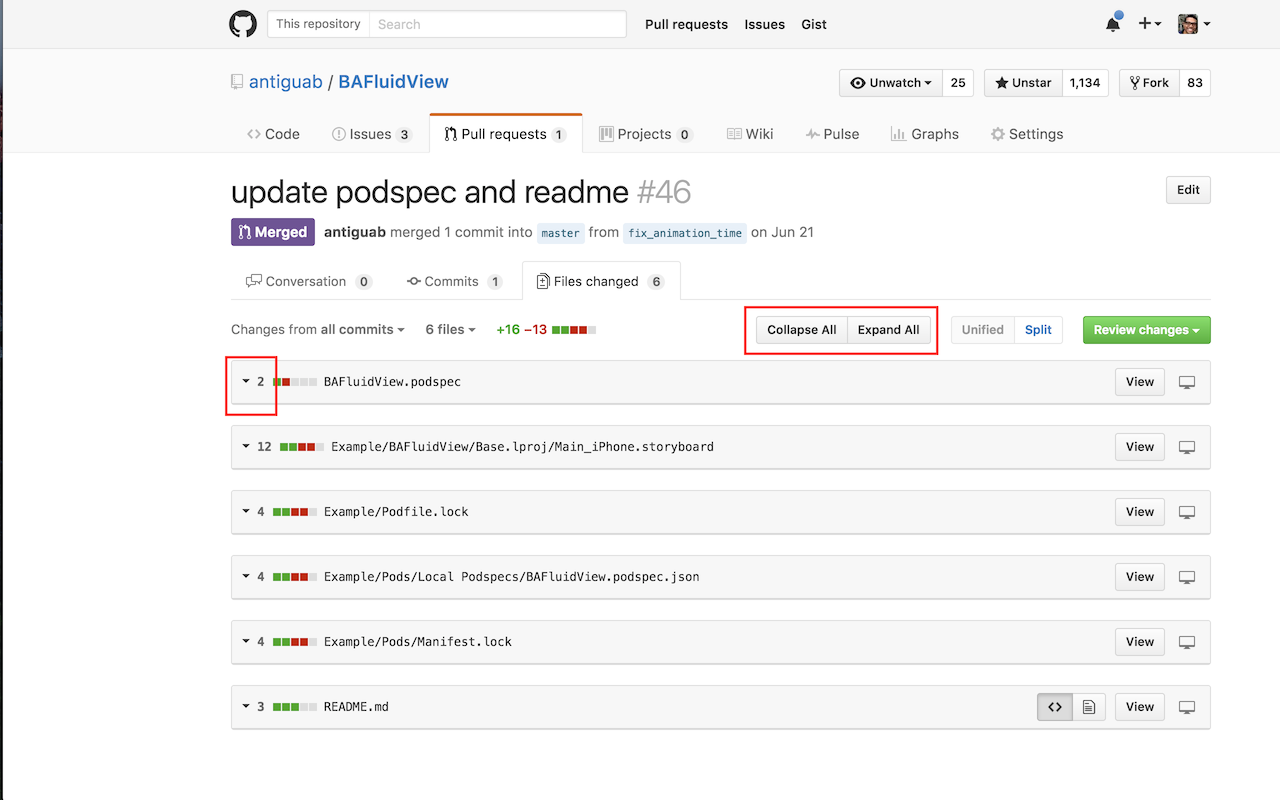View the Main_iPhone.storyboard file
Image resolution: width=1280 pixels, height=800 pixels.
coord(1140,447)
